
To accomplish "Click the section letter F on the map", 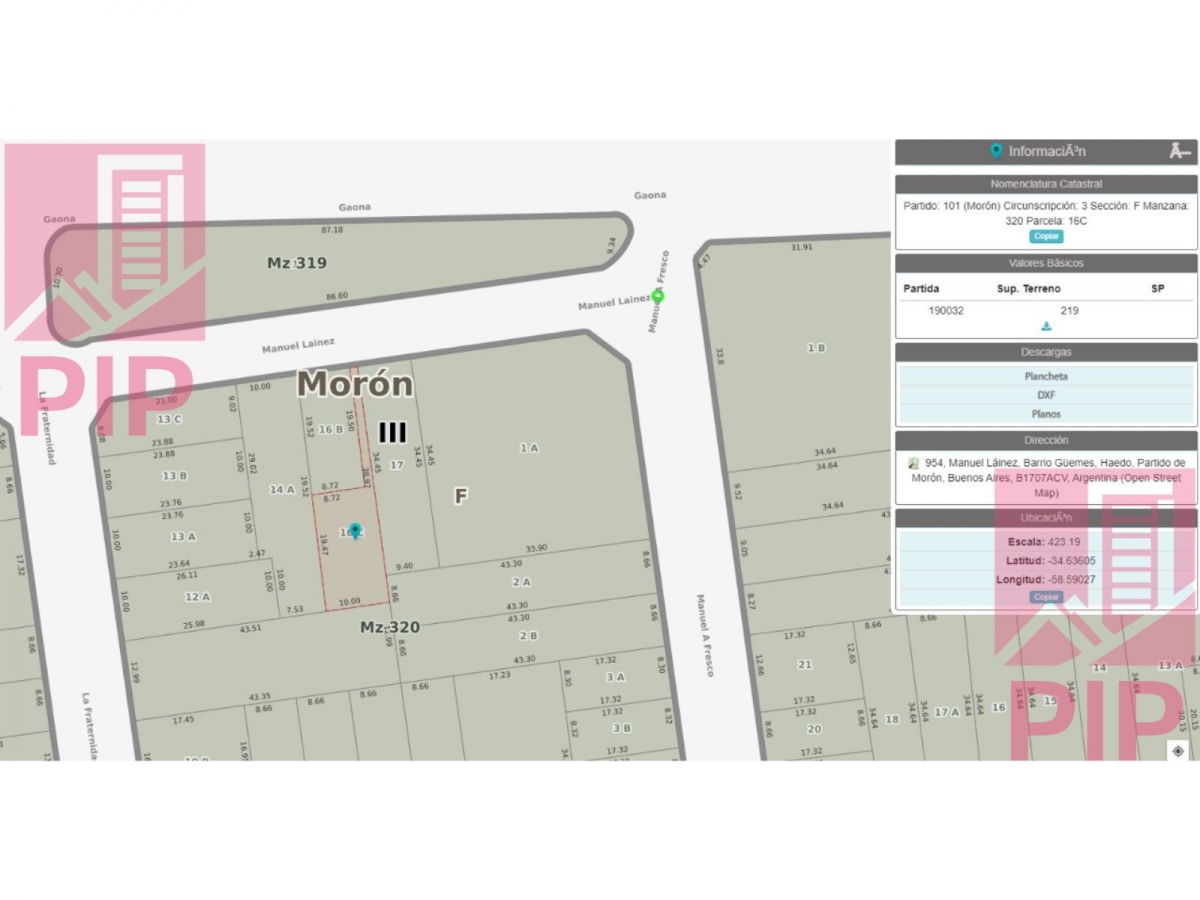I will coord(461,496).
